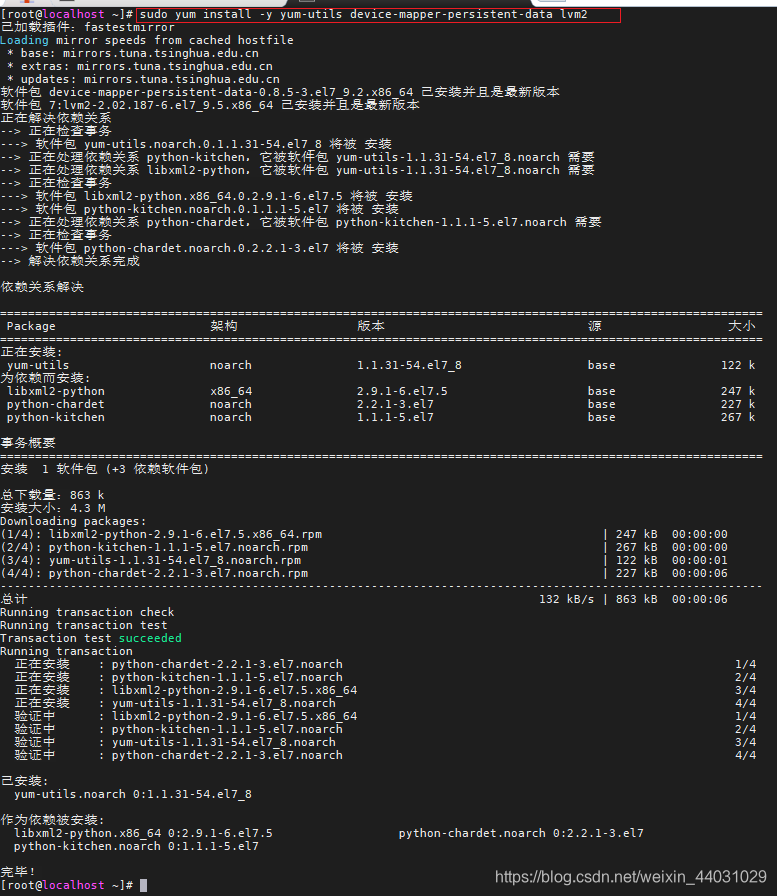The image size is (777, 896).
Task: Click '(4/4): python-chardet-2.2.1-3.el7.noarch.rpm' download line
Action: [x=364, y=574]
